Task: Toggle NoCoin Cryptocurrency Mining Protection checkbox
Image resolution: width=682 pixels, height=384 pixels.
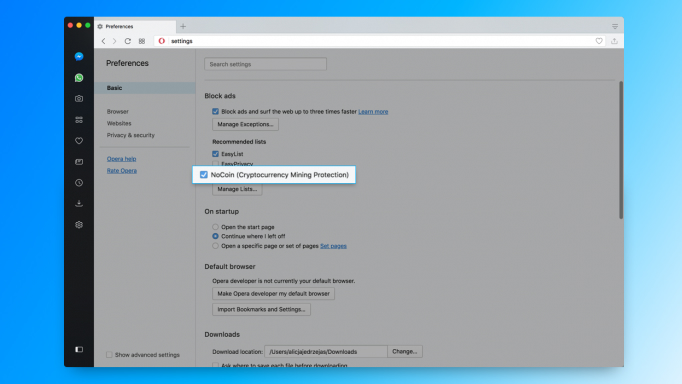Action: [x=204, y=174]
